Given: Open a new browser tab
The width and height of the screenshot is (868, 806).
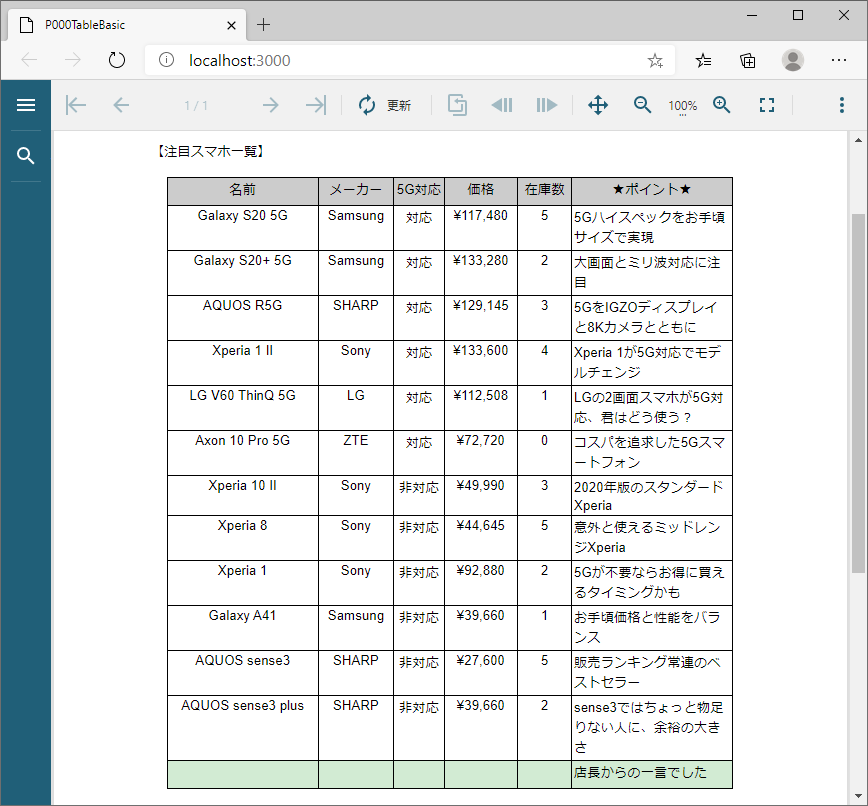Looking at the screenshot, I should click(264, 25).
